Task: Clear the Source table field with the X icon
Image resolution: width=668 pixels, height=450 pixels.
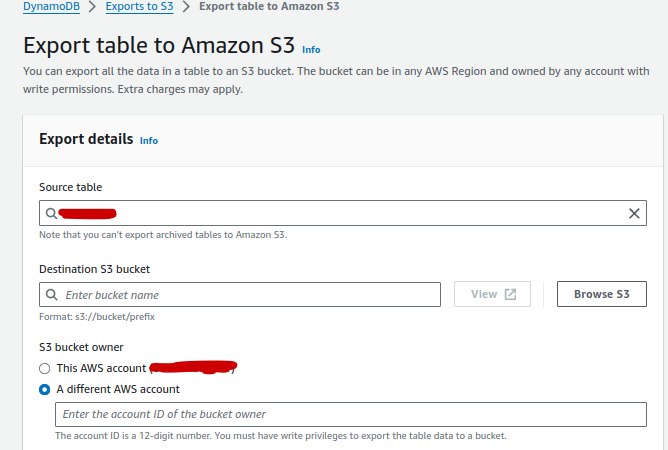Action: tap(634, 213)
